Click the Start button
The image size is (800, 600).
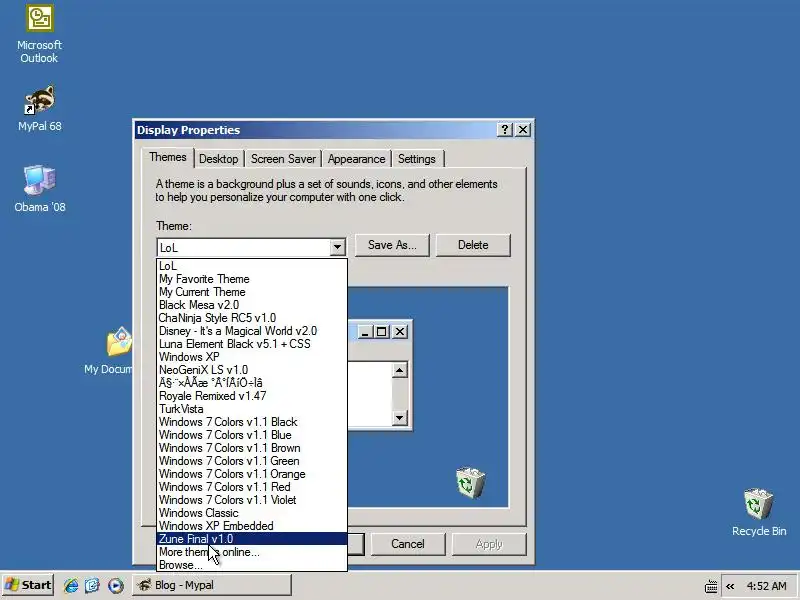(28, 585)
